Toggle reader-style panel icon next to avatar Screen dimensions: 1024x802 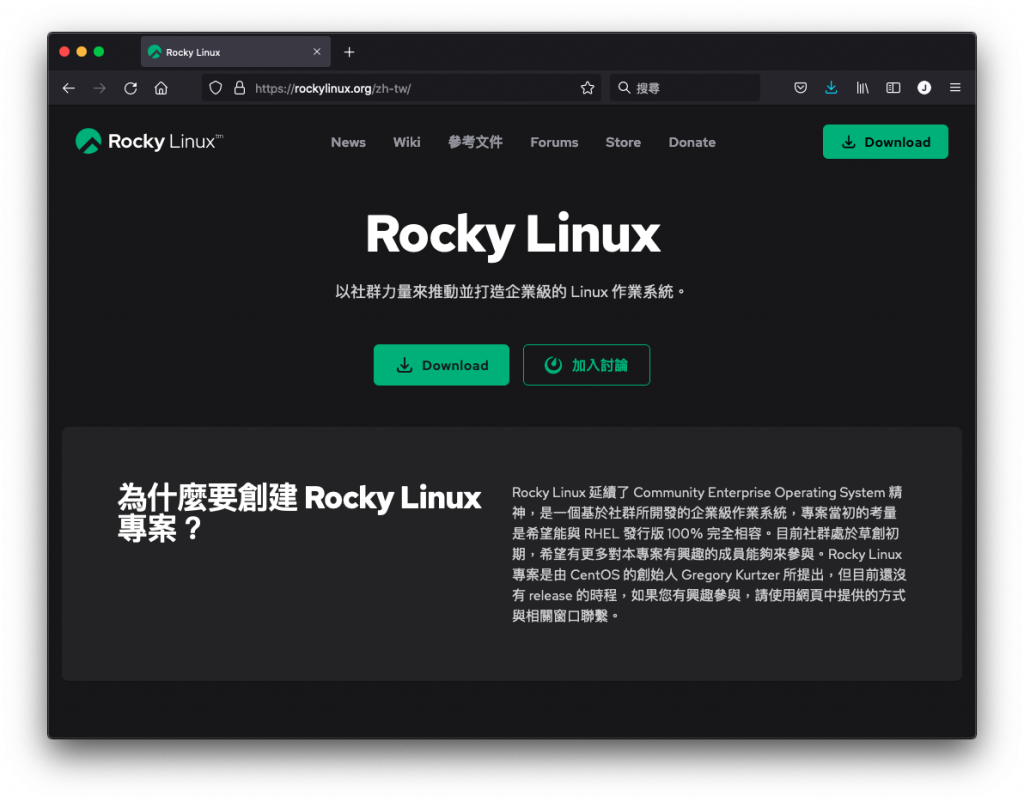(x=892, y=88)
